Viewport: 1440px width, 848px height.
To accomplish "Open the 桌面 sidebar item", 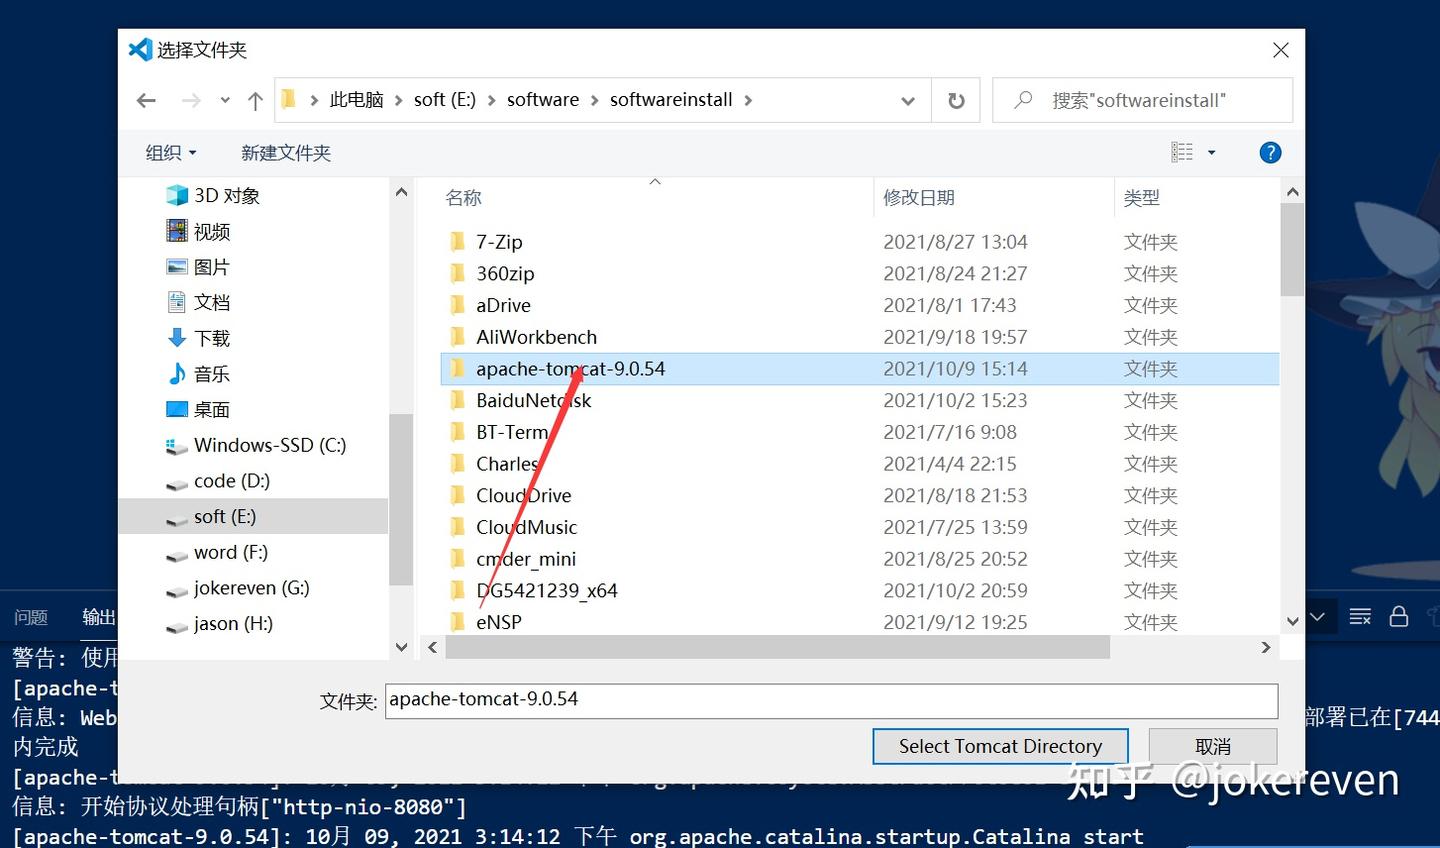I will 212,409.
